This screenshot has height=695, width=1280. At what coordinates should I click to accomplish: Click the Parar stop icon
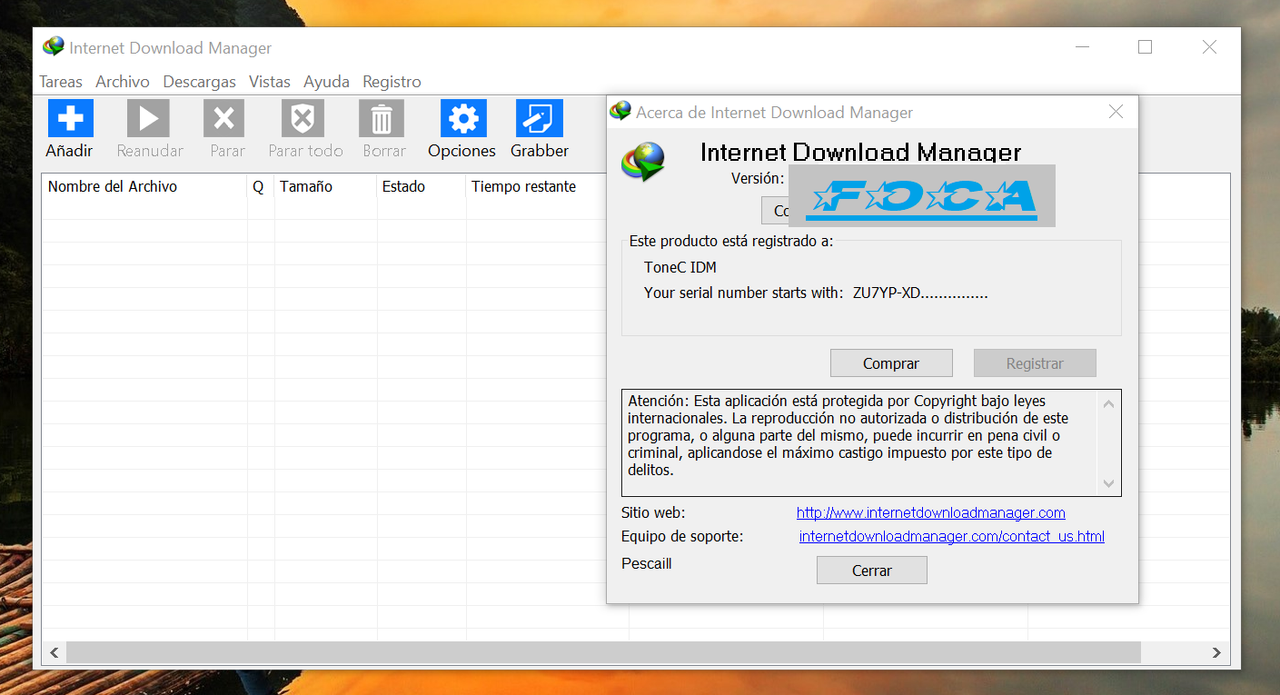click(x=224, y=118)
